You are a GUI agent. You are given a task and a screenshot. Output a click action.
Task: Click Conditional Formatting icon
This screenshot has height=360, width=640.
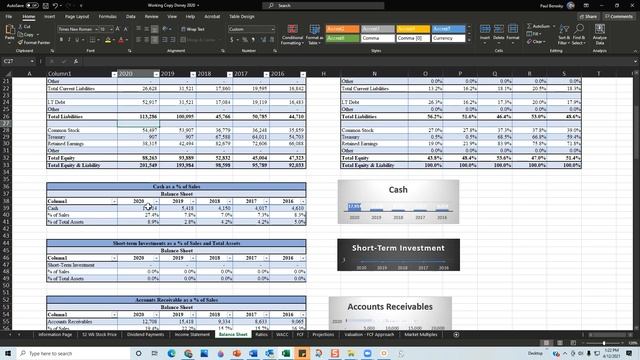pos(292,30)
